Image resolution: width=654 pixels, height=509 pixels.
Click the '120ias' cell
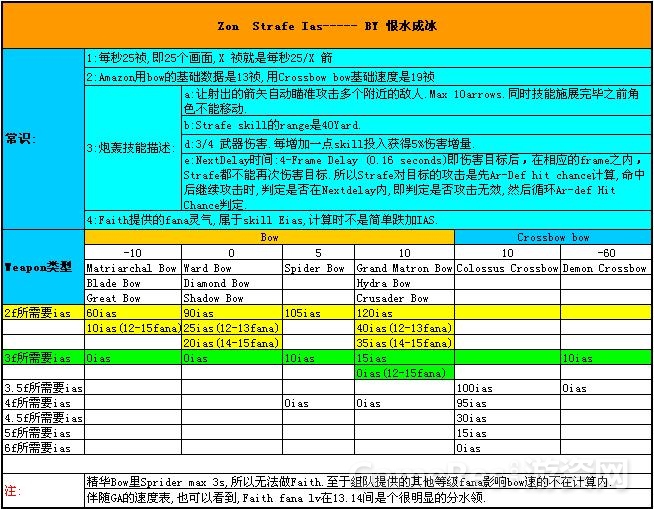404,312
